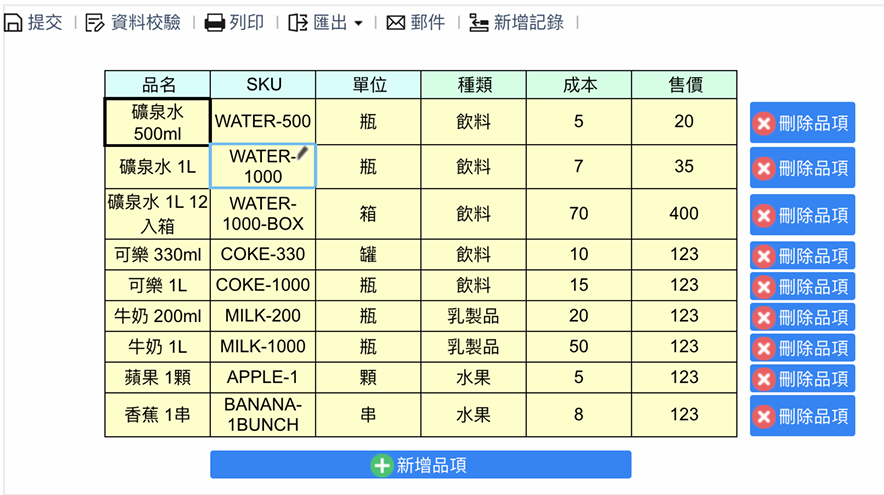Click the 匯出 export icon
The image size is (884, 495).
[x=297, y=23]
